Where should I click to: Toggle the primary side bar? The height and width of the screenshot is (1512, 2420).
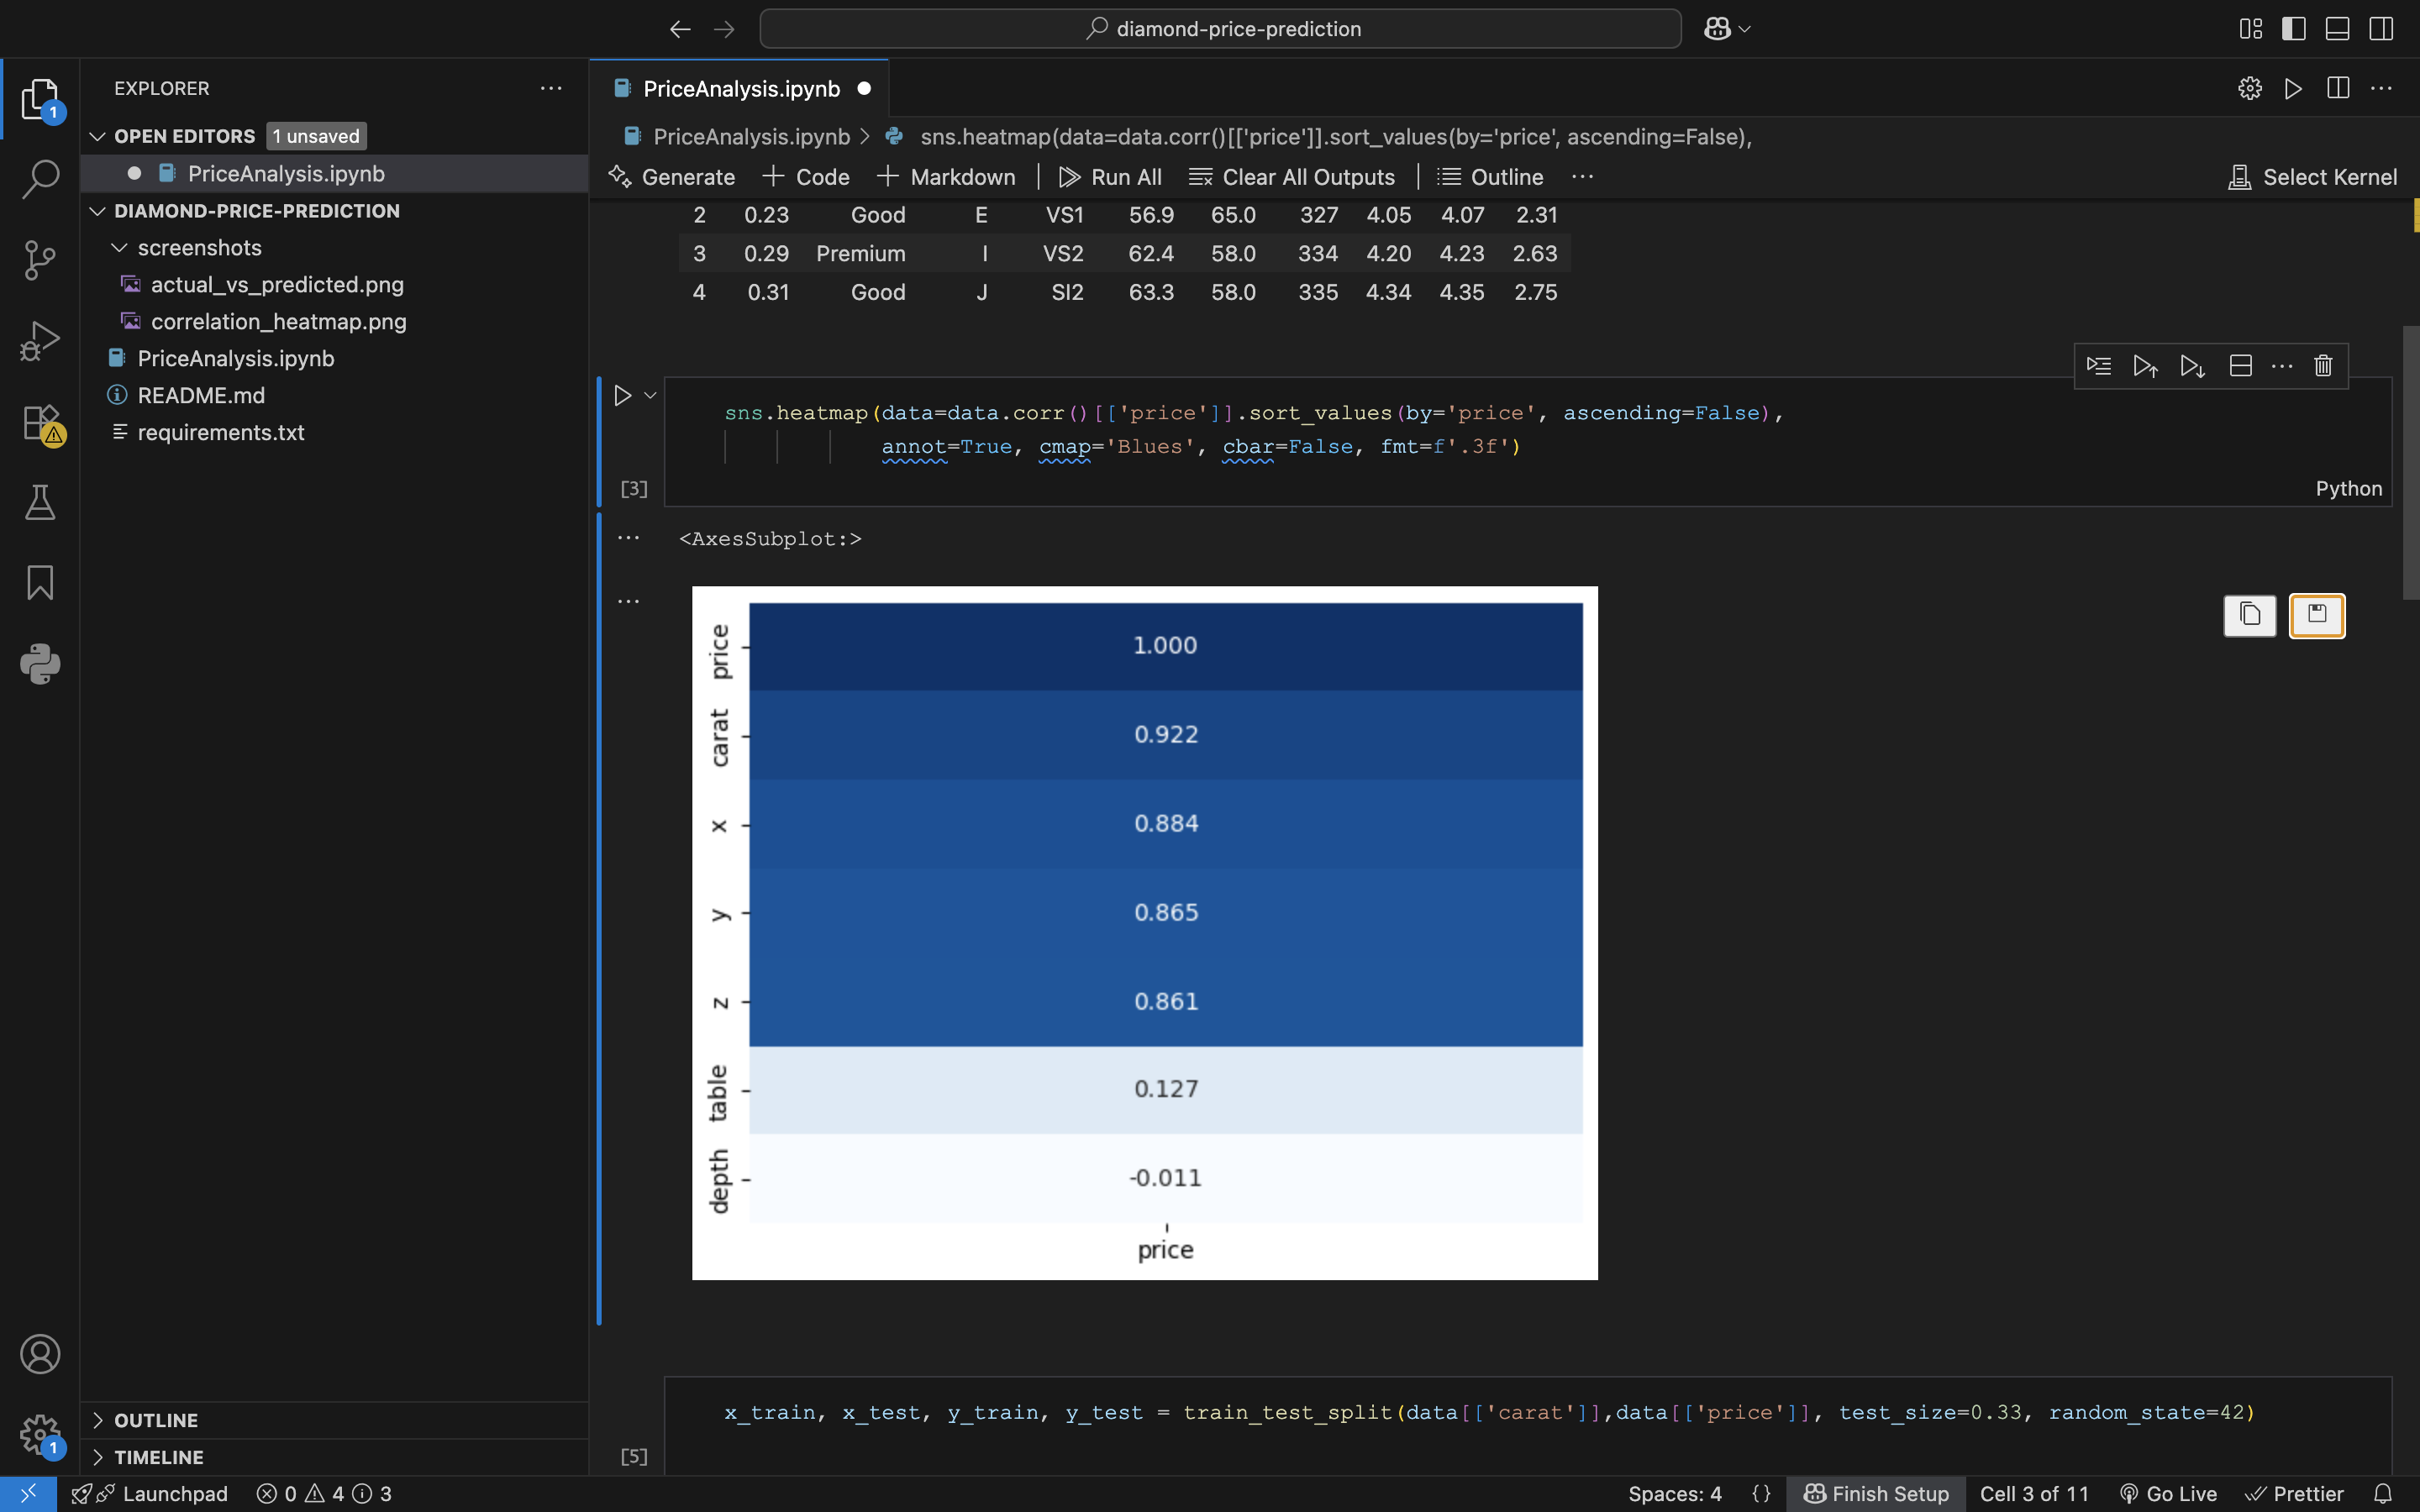pyautogui.click(x=2294, y=29)
